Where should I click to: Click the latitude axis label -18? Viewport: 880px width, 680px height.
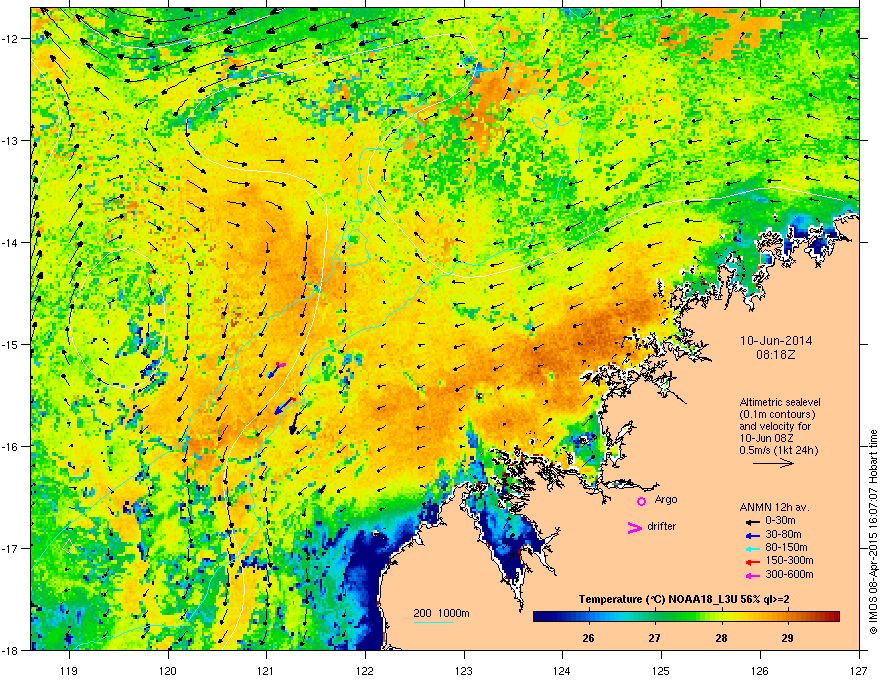[11, 650]
